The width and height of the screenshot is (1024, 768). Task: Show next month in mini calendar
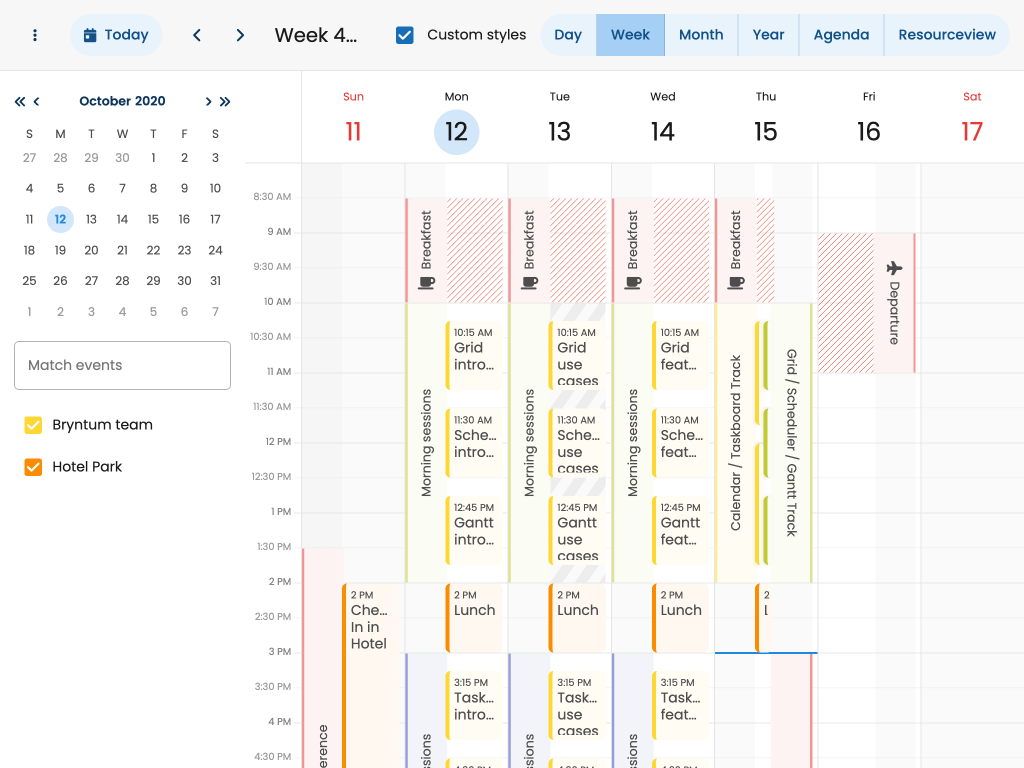[208, 101]
